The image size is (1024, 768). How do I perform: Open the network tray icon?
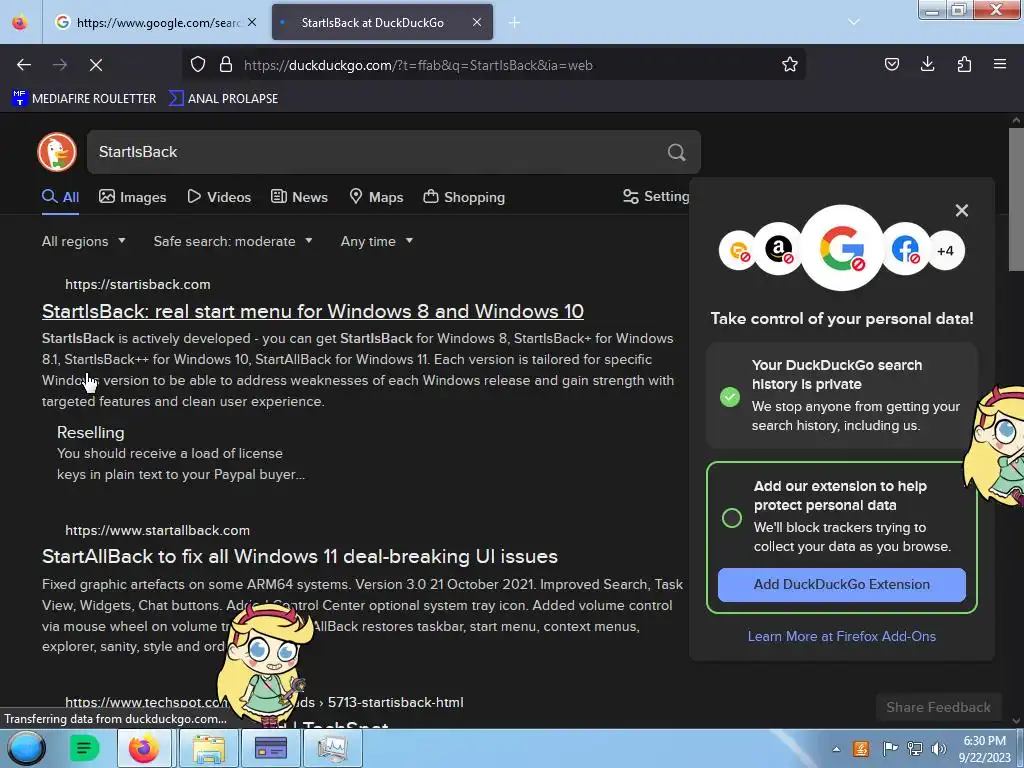[x=915, y=749]
